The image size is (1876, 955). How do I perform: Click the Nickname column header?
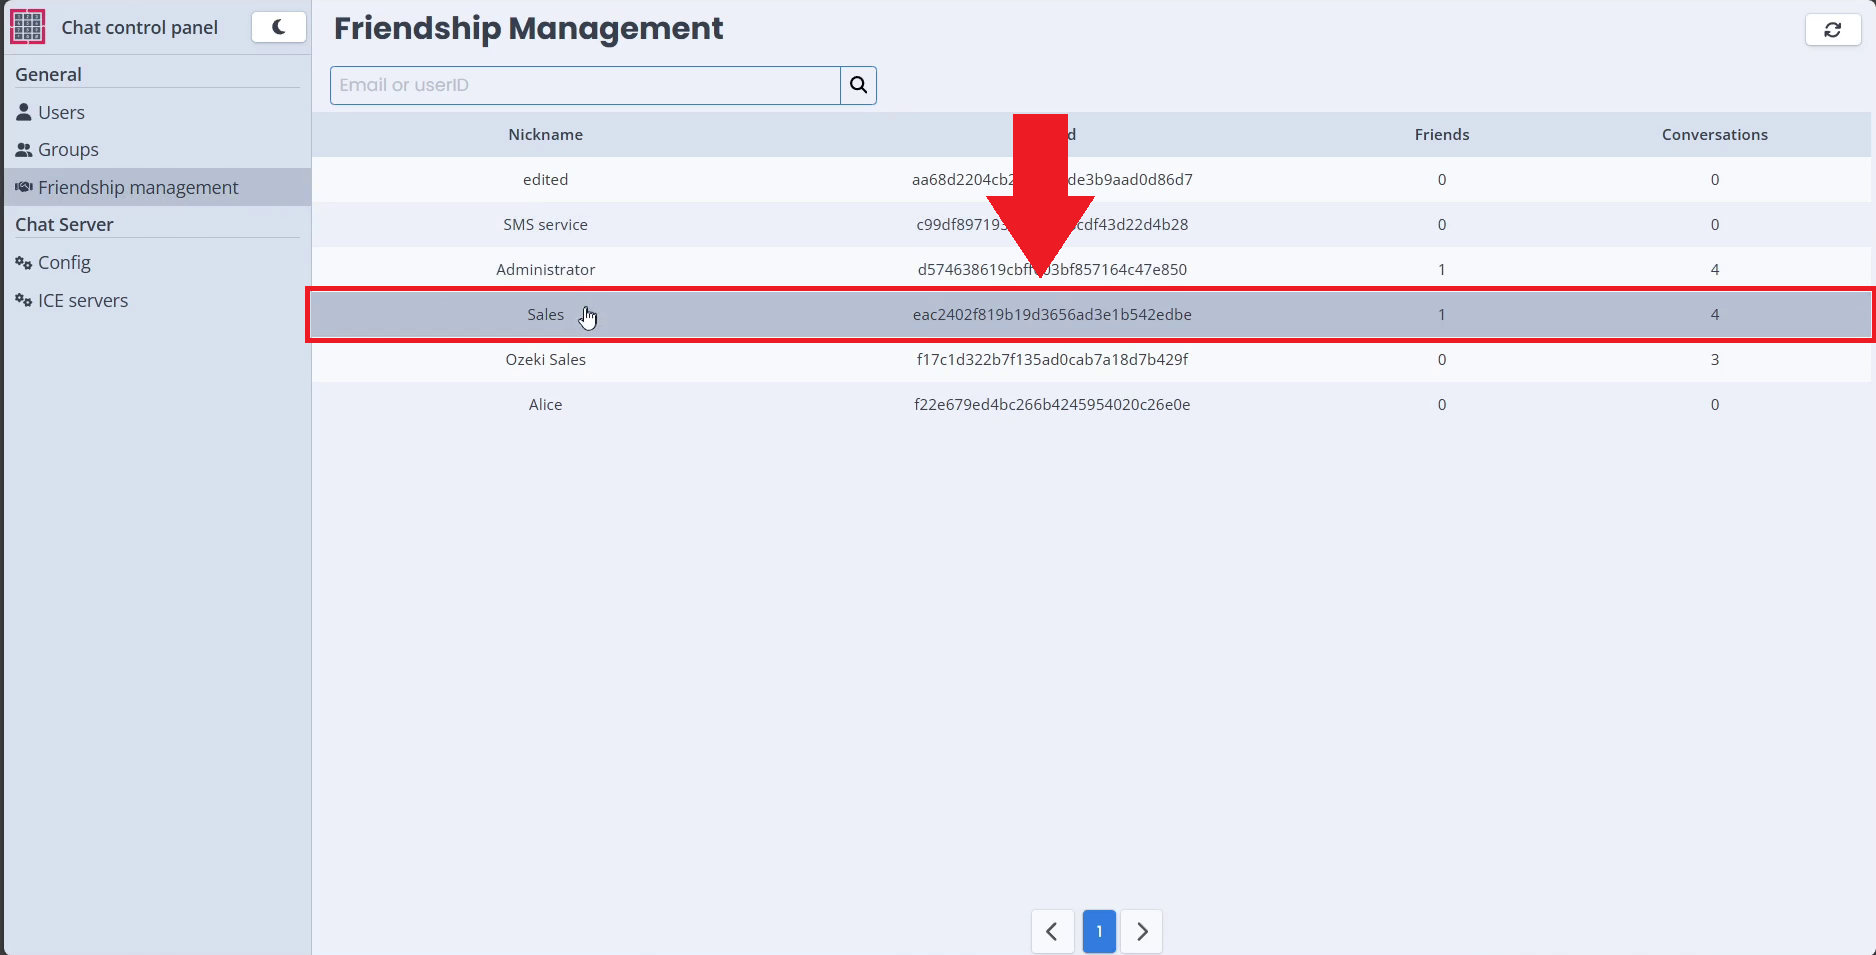click(545, 135)
